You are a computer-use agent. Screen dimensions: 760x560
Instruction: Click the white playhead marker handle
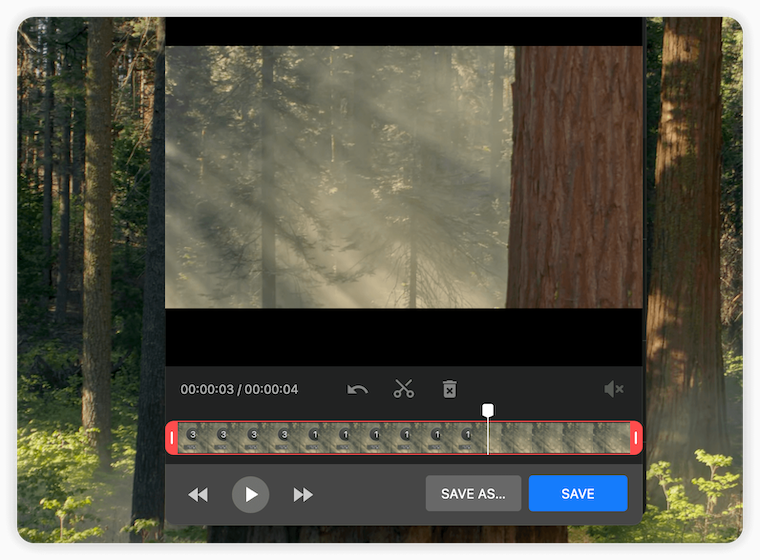coord(488,410)
